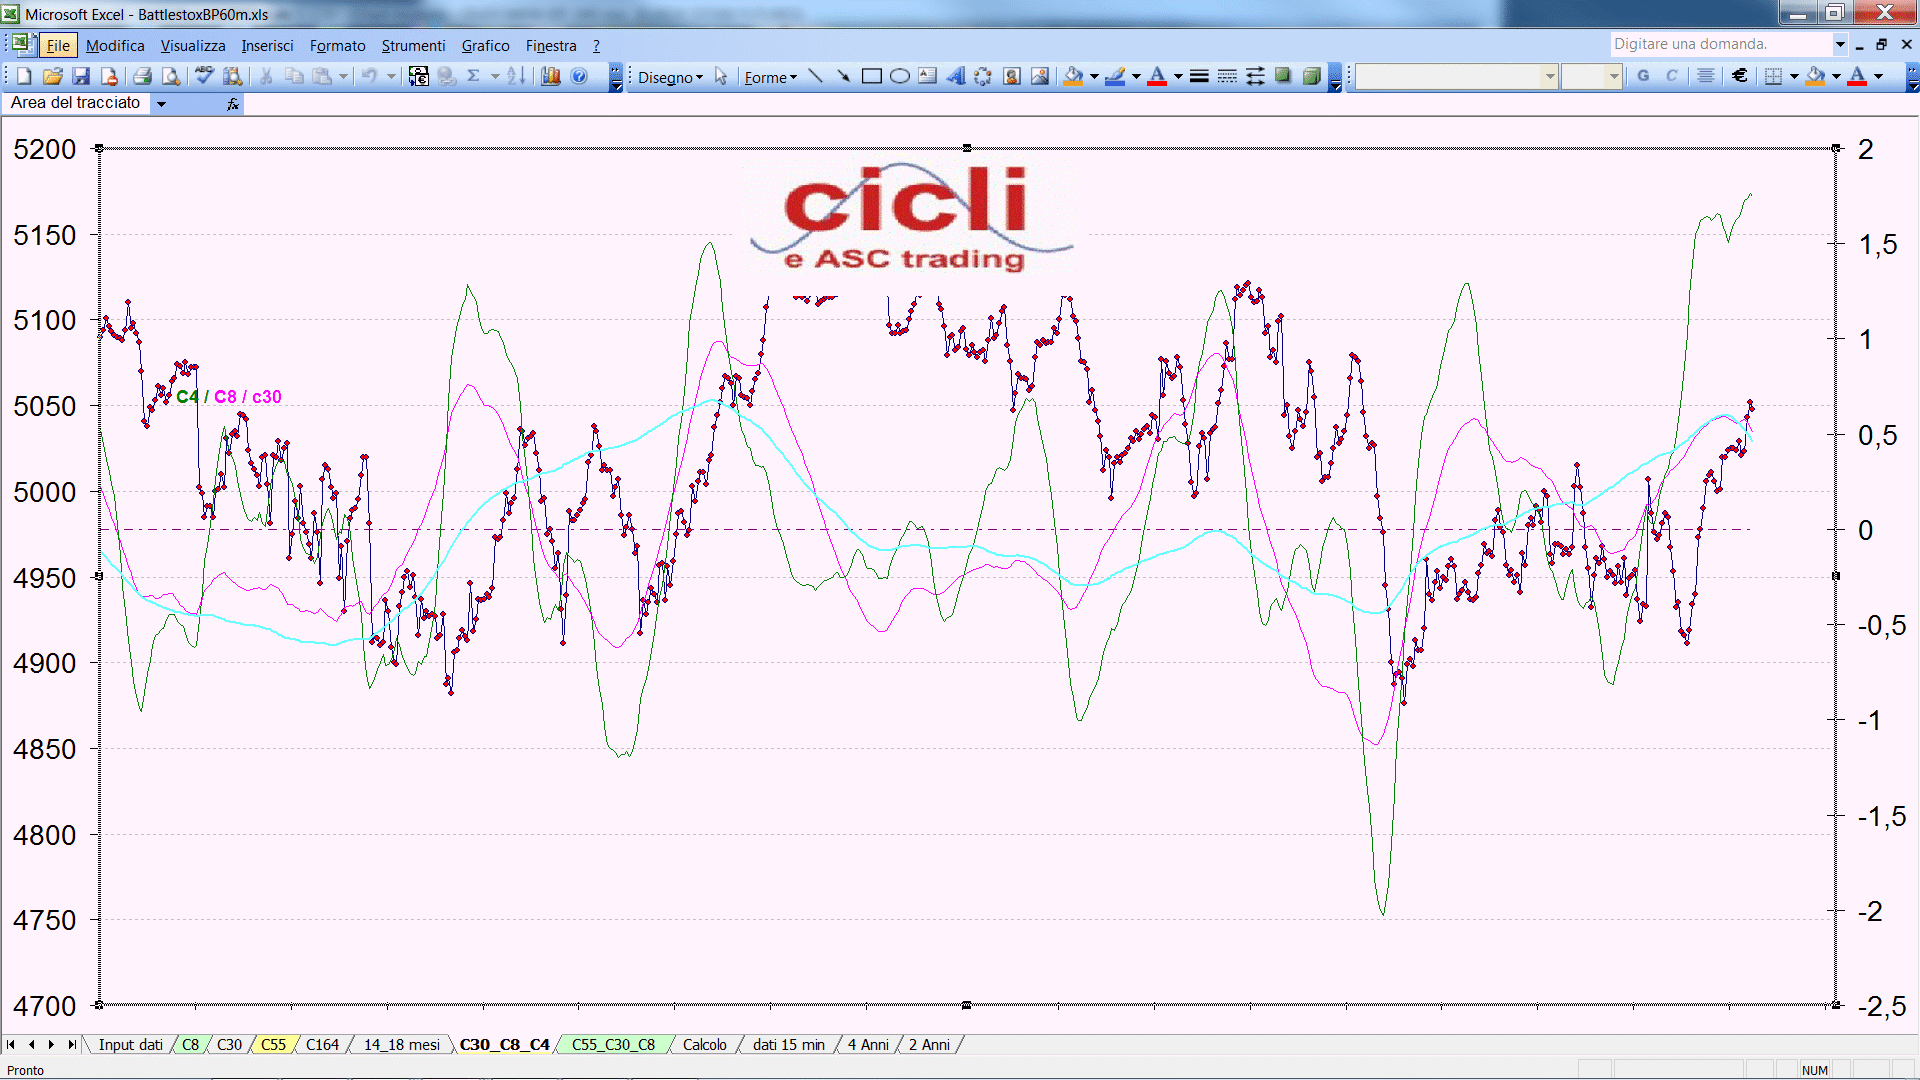Select the Arrow drawing tool
This screenshot has width=1920, height=1080.
[843, 76]
